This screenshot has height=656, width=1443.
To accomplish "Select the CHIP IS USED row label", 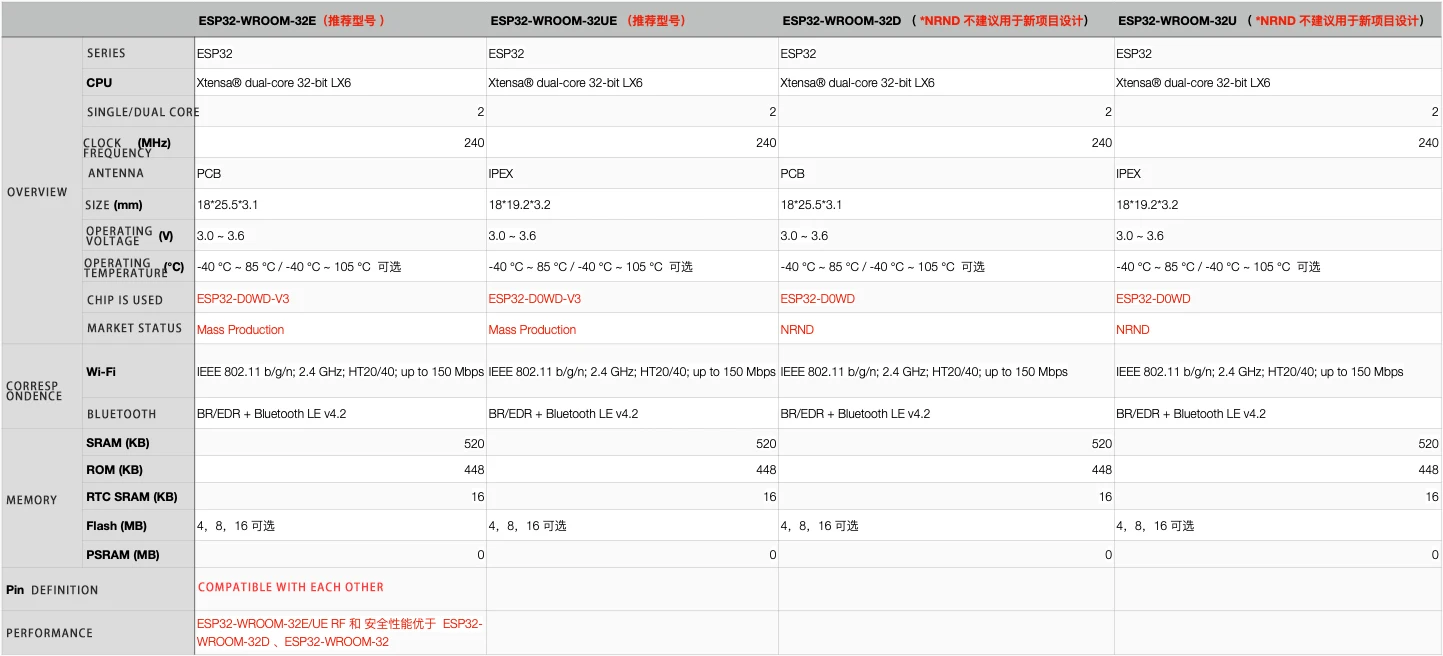I will pos(125,300).
